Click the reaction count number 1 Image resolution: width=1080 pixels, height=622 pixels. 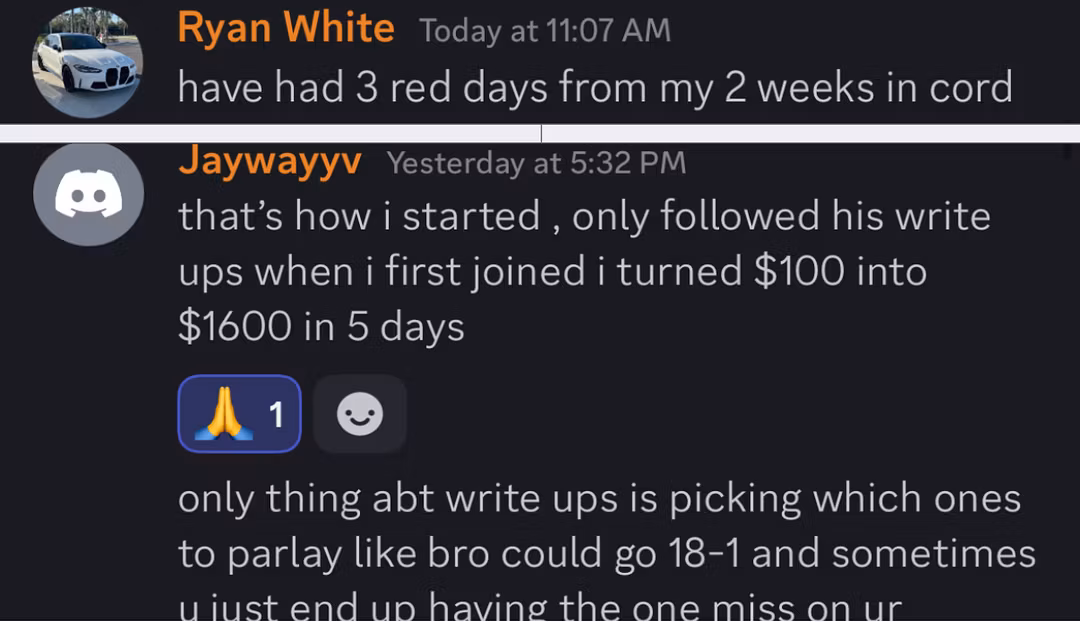pos(277,414)
